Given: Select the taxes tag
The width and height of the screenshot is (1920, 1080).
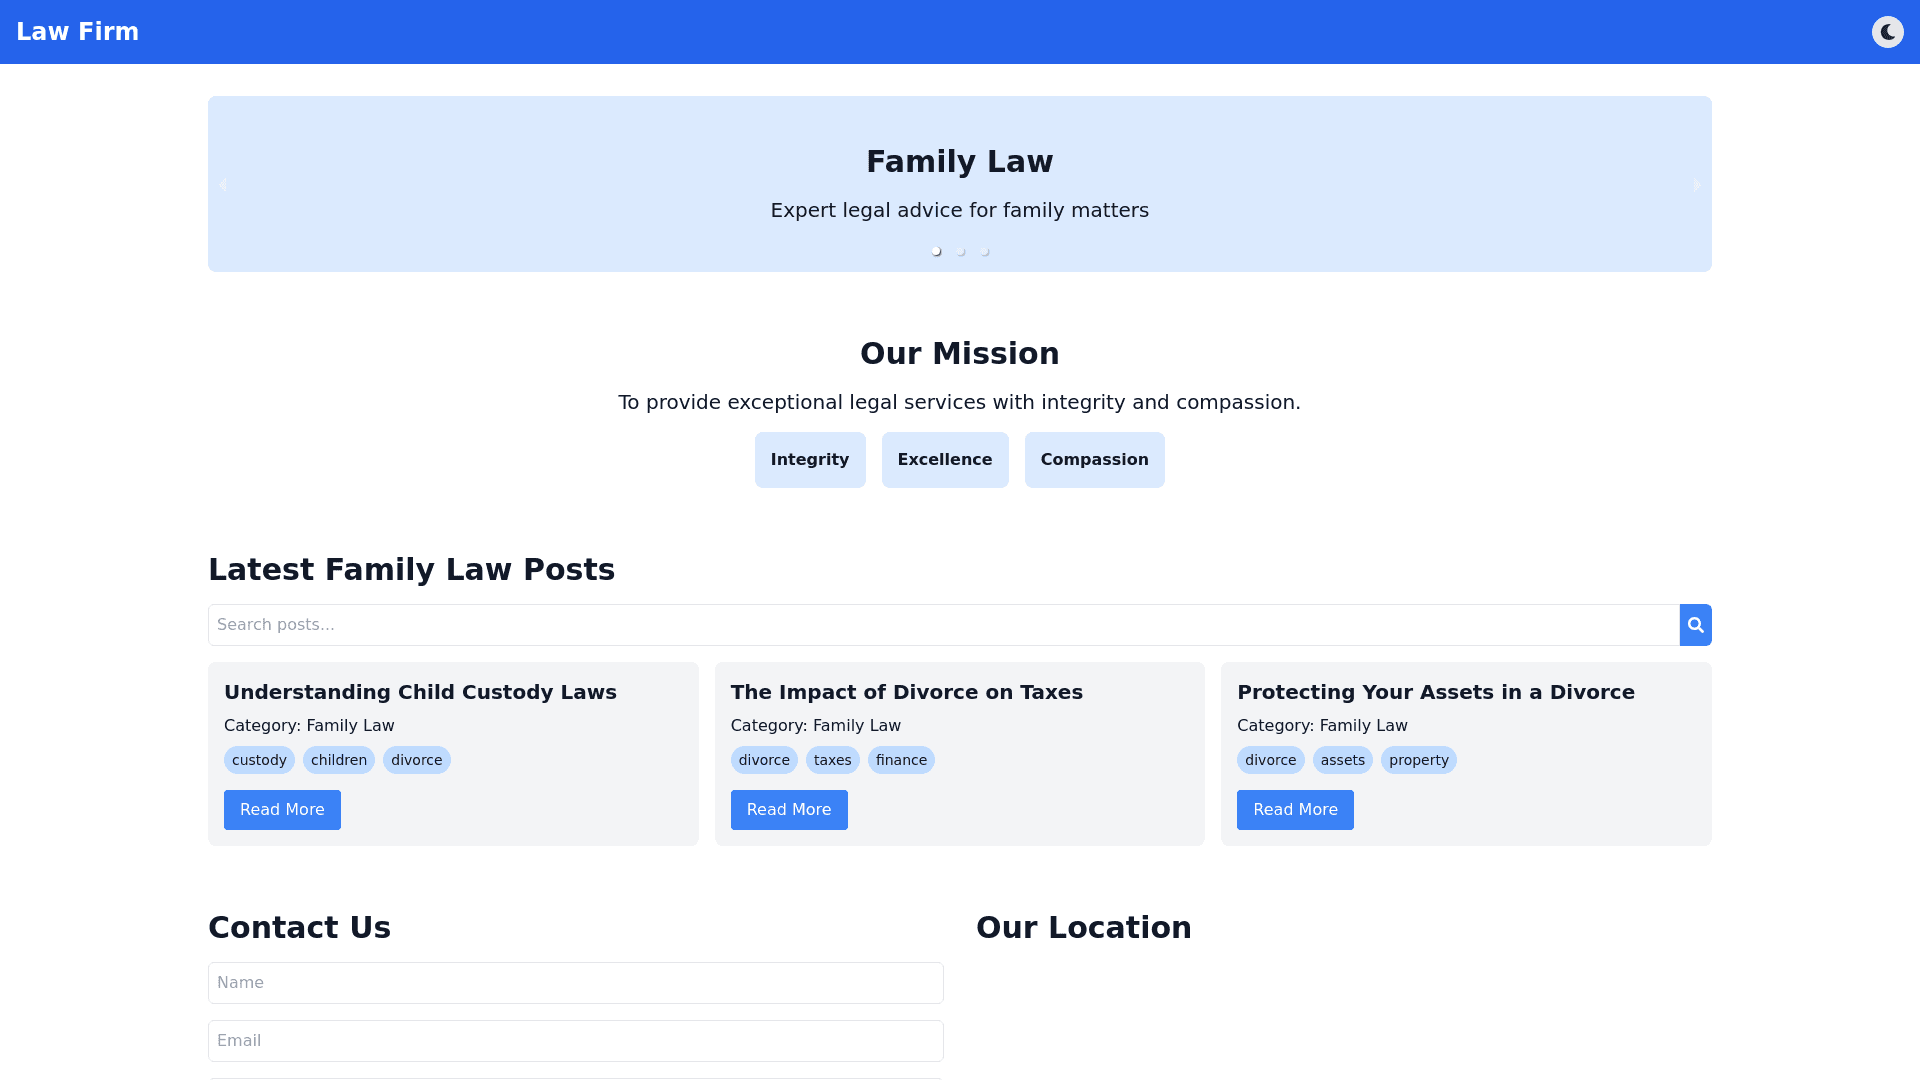Looking at the screenshot, I should 832,760.
